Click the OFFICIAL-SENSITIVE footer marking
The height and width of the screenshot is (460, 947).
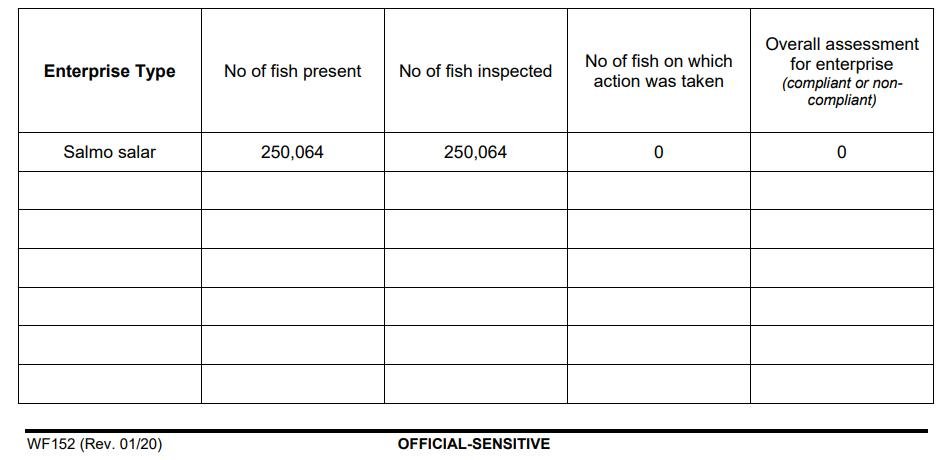coord(473,444)
